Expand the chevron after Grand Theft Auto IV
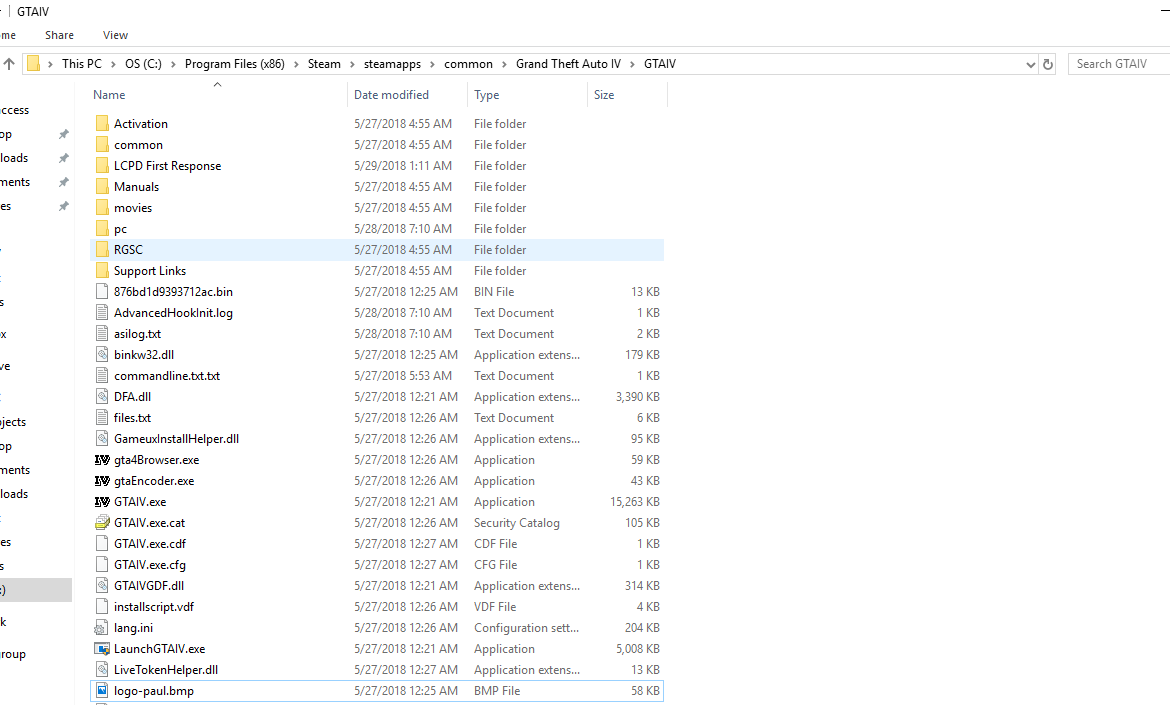The width and height of the screenshot is (1170, 720). [632, 64]
